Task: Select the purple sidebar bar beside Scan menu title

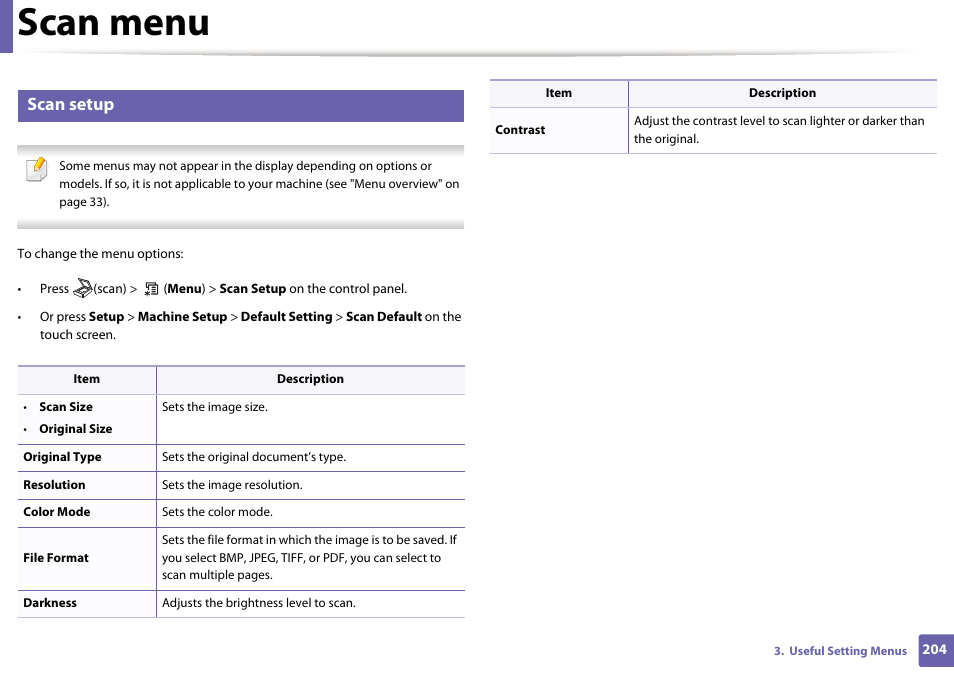Action: pyautogui.click(x=6, y=27)
